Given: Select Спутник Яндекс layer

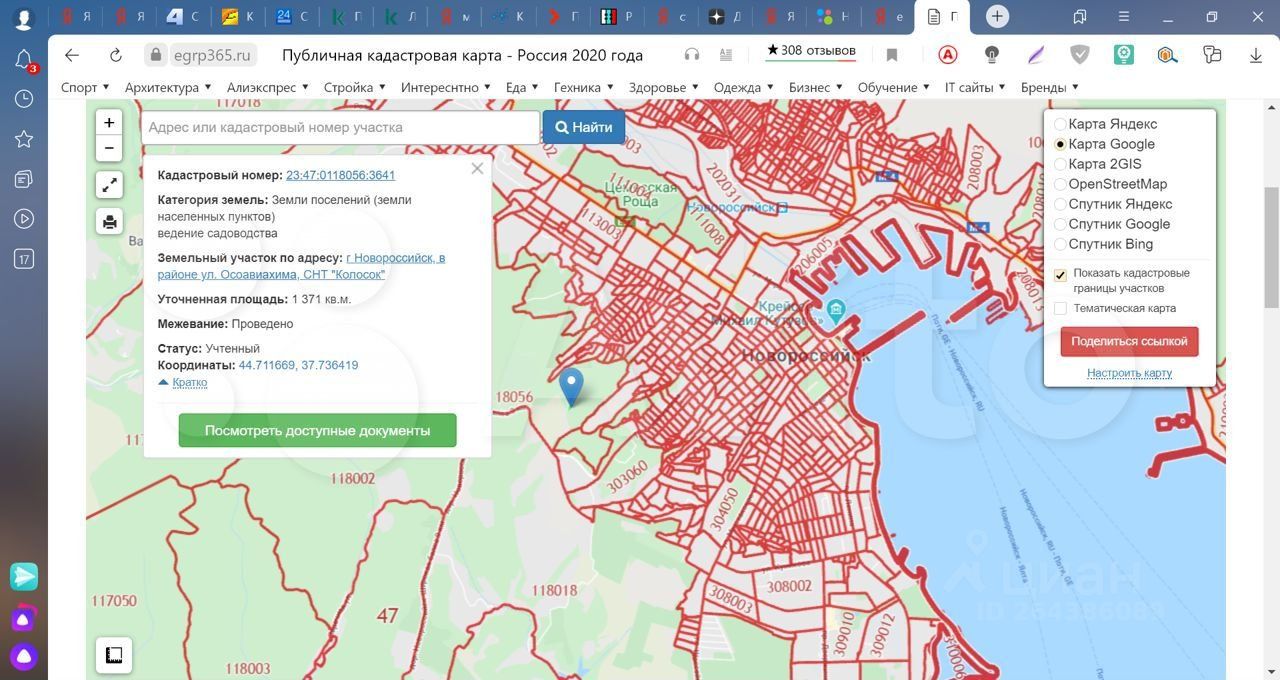Looking at the screenshot, I should 1061,204.
